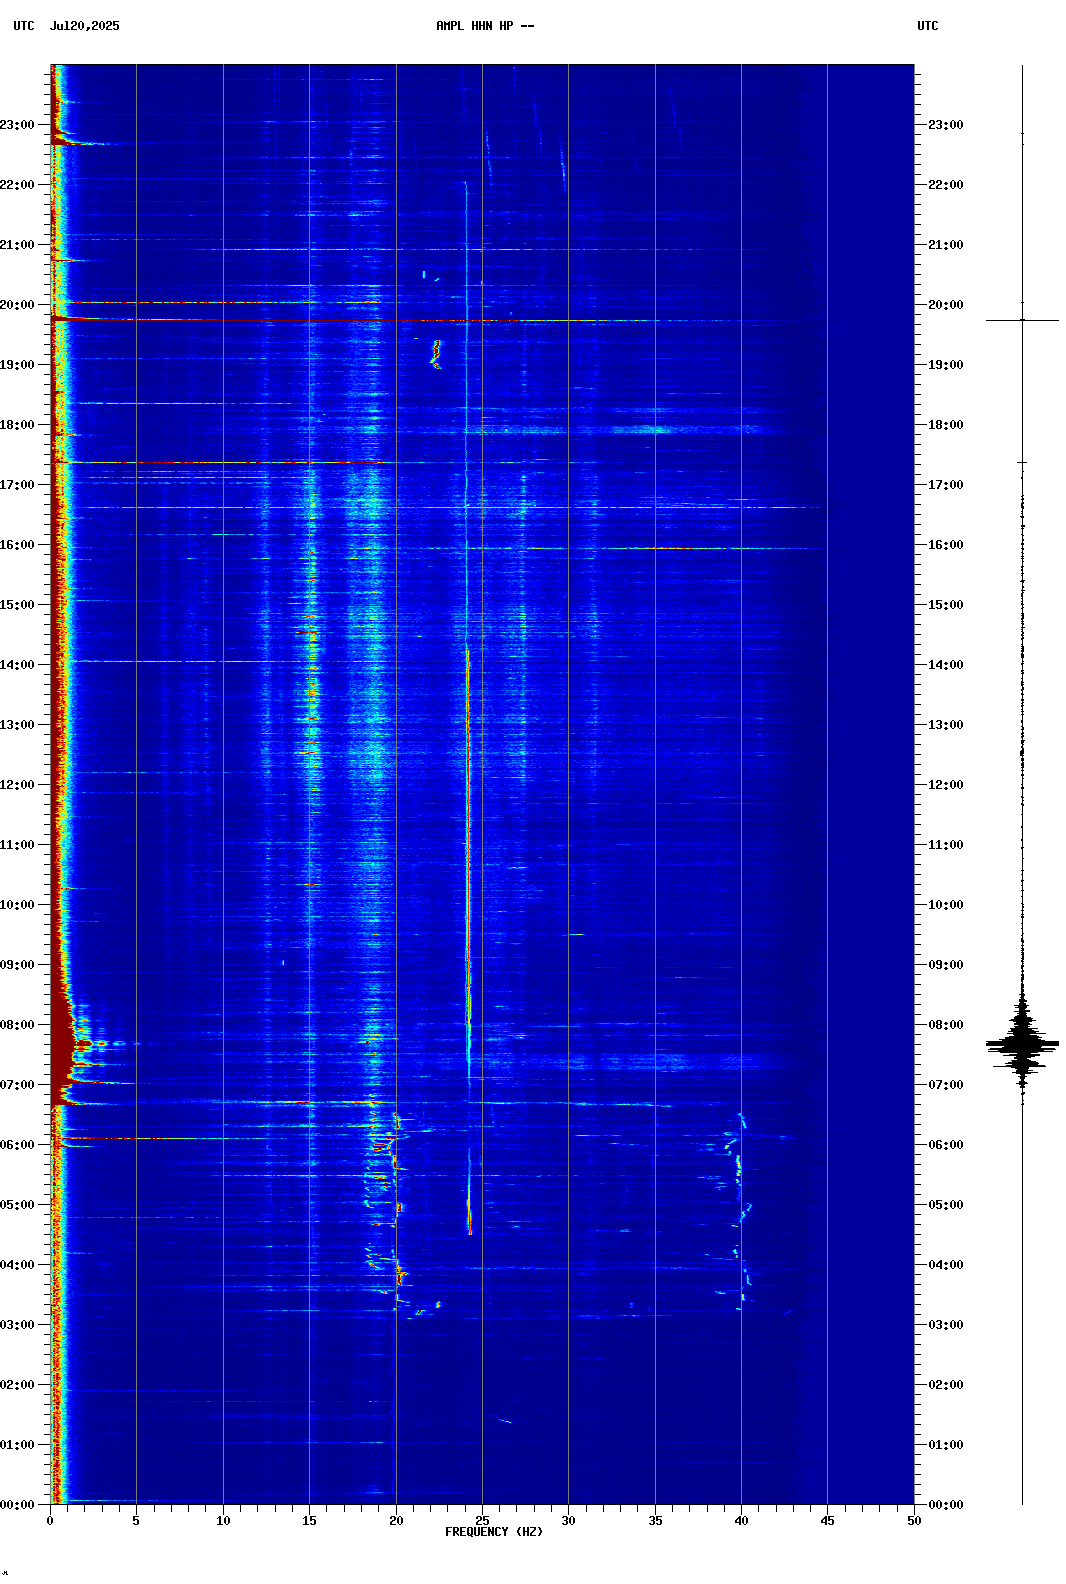Click the title AMPL HHN HP --
This screenshot has height=1584, width=1066.
point(485,26)
